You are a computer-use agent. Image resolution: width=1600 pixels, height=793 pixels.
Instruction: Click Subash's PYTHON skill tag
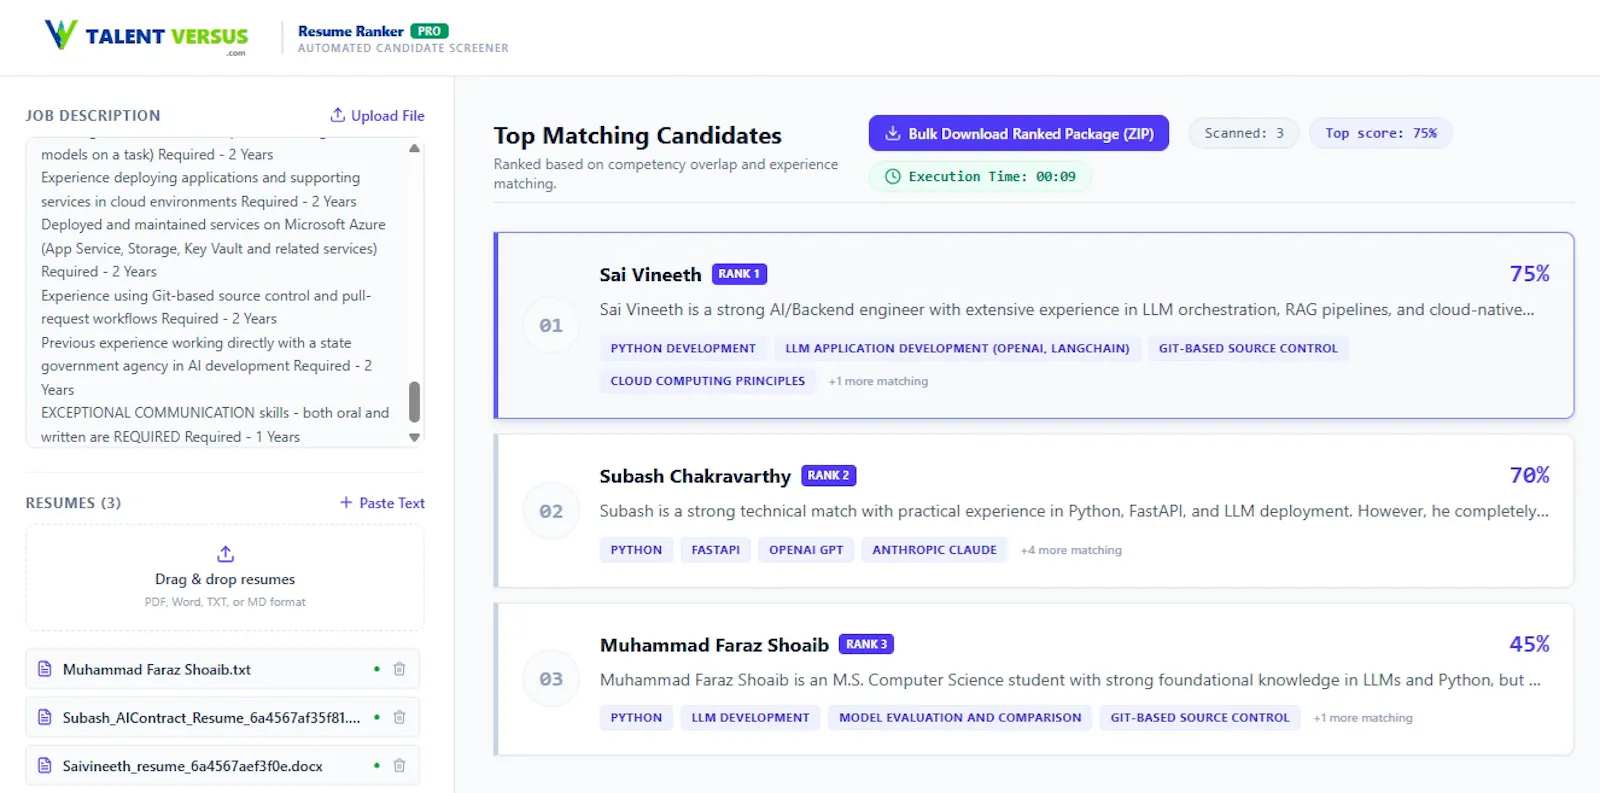tap(636, 550)
